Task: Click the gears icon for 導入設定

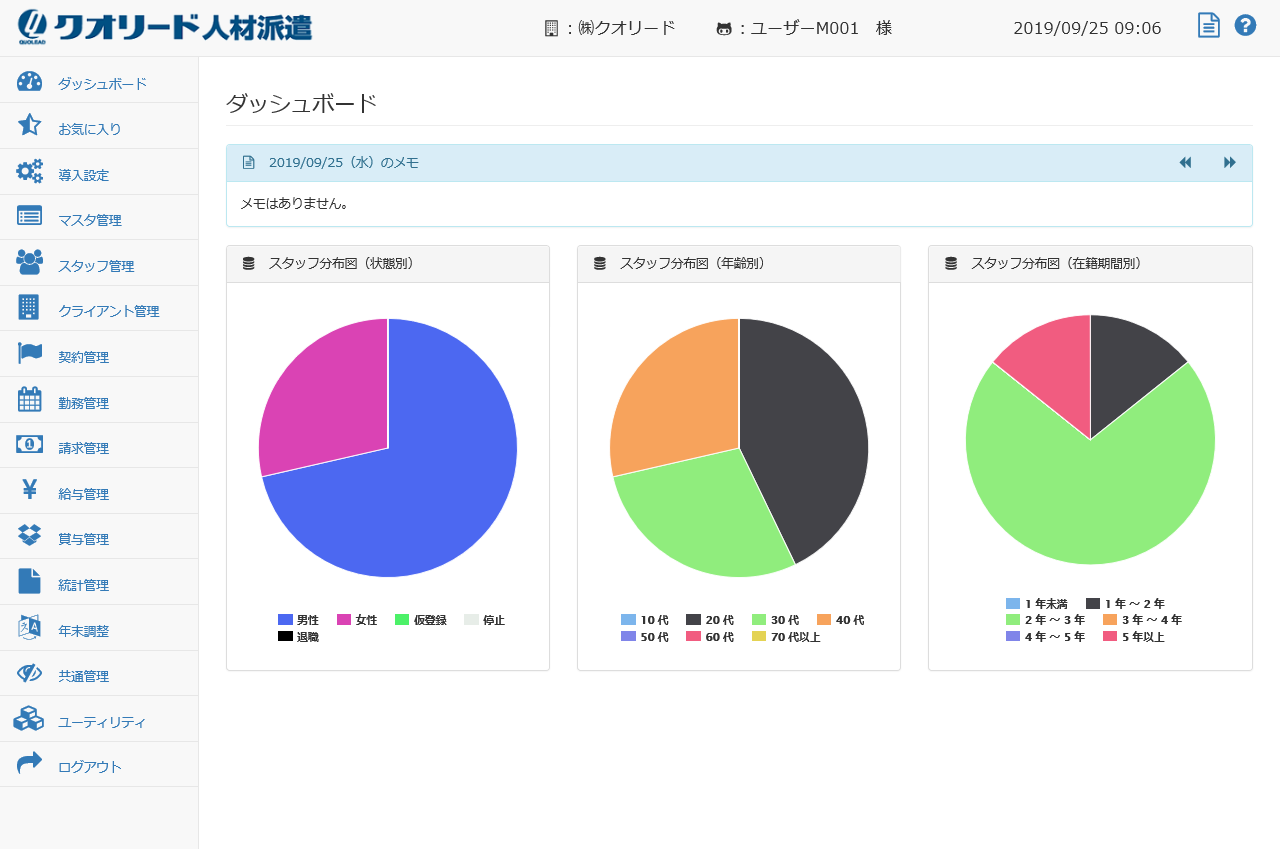Action: click(x=29, y=171)
